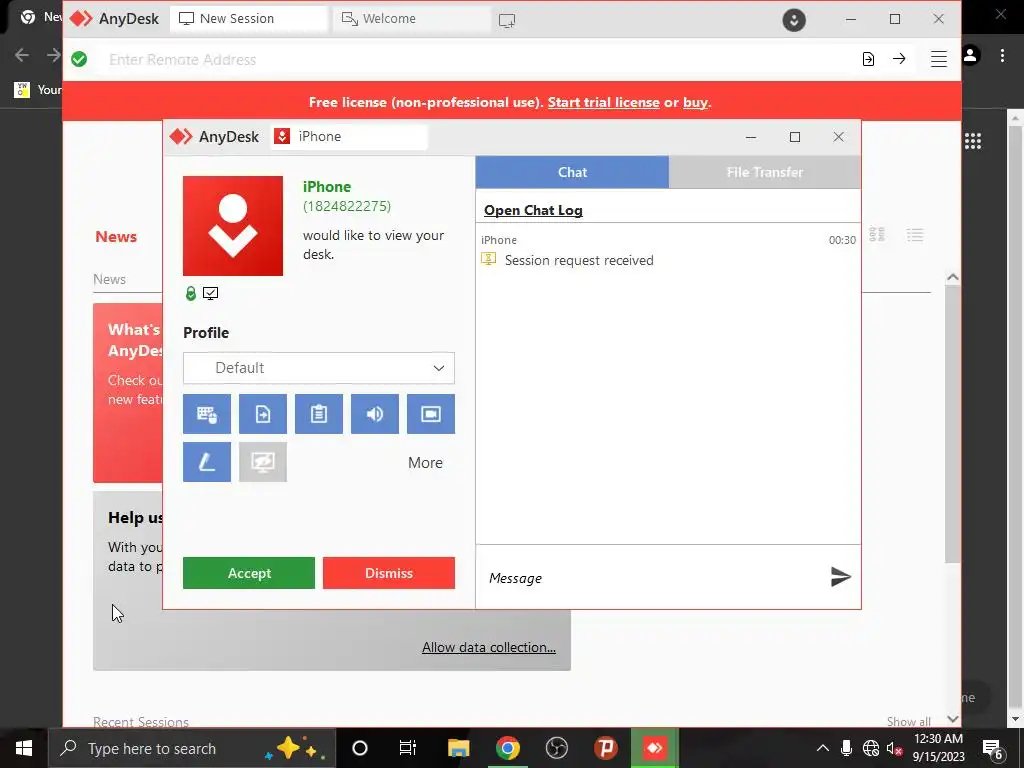This screenshot has width=1024, height=768.
Task: Select the New Session tab
Action: [248, 19]
